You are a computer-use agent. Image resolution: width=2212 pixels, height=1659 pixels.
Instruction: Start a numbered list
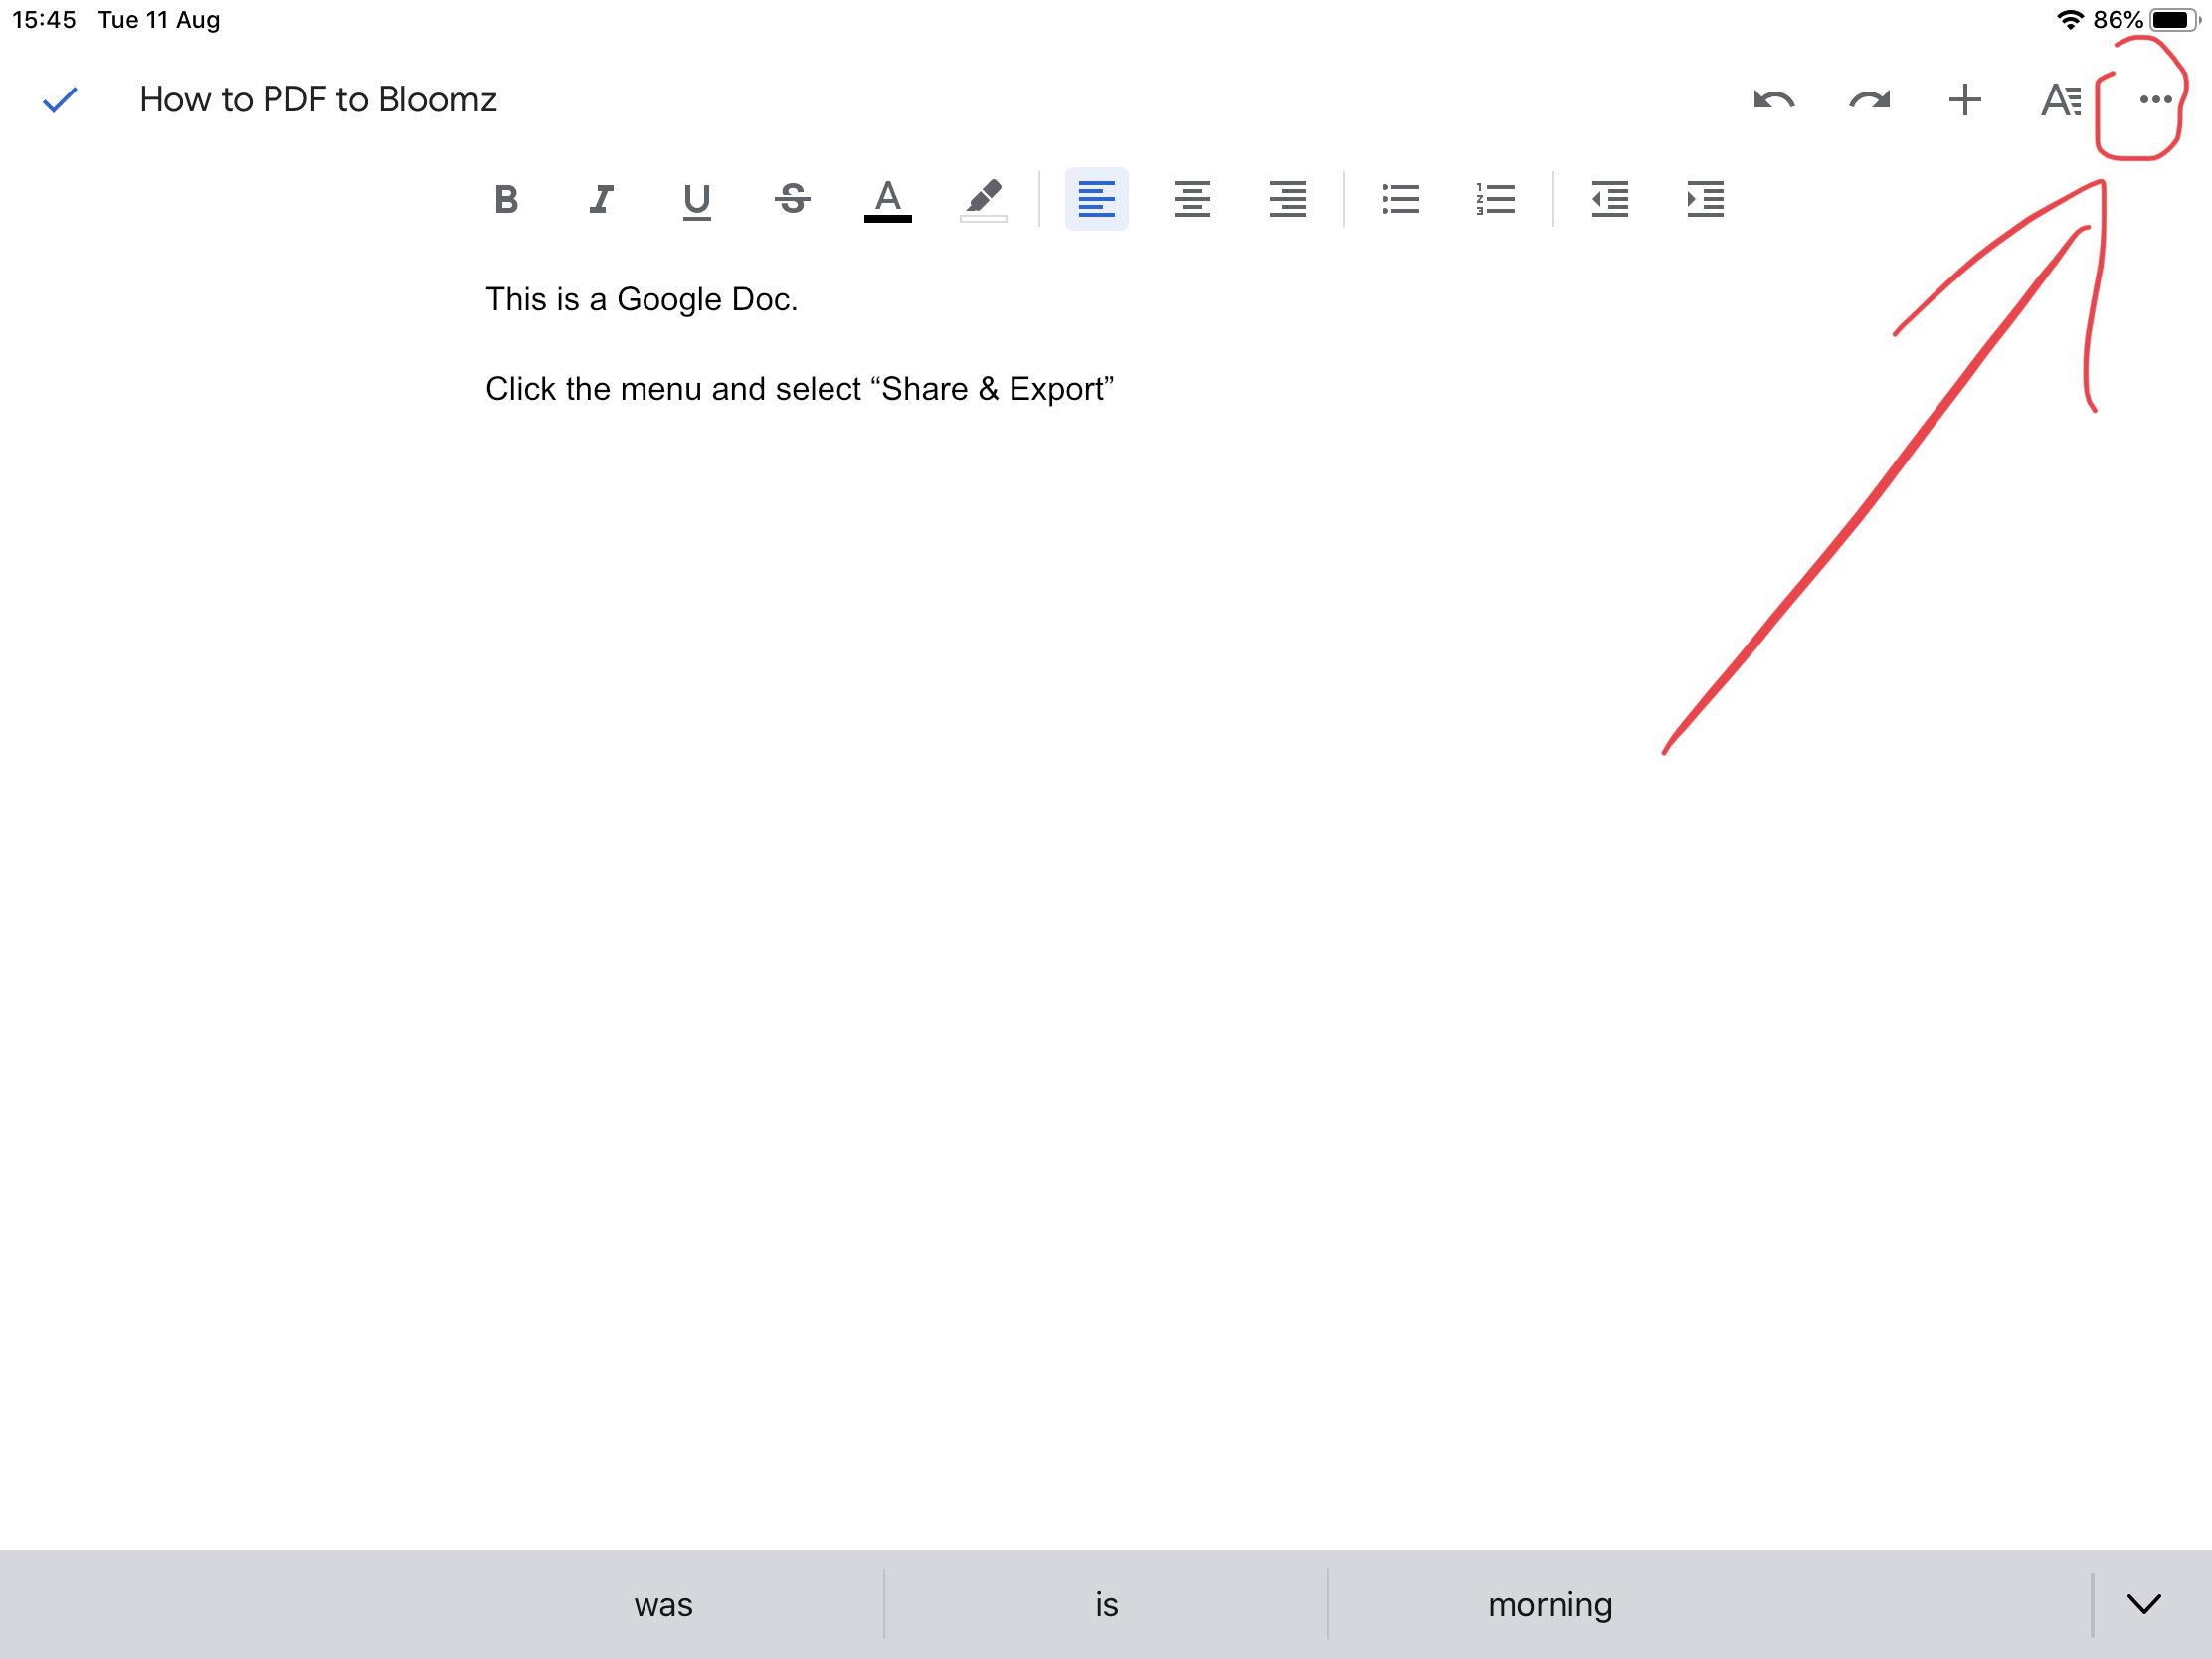[x=1495, y=200]
